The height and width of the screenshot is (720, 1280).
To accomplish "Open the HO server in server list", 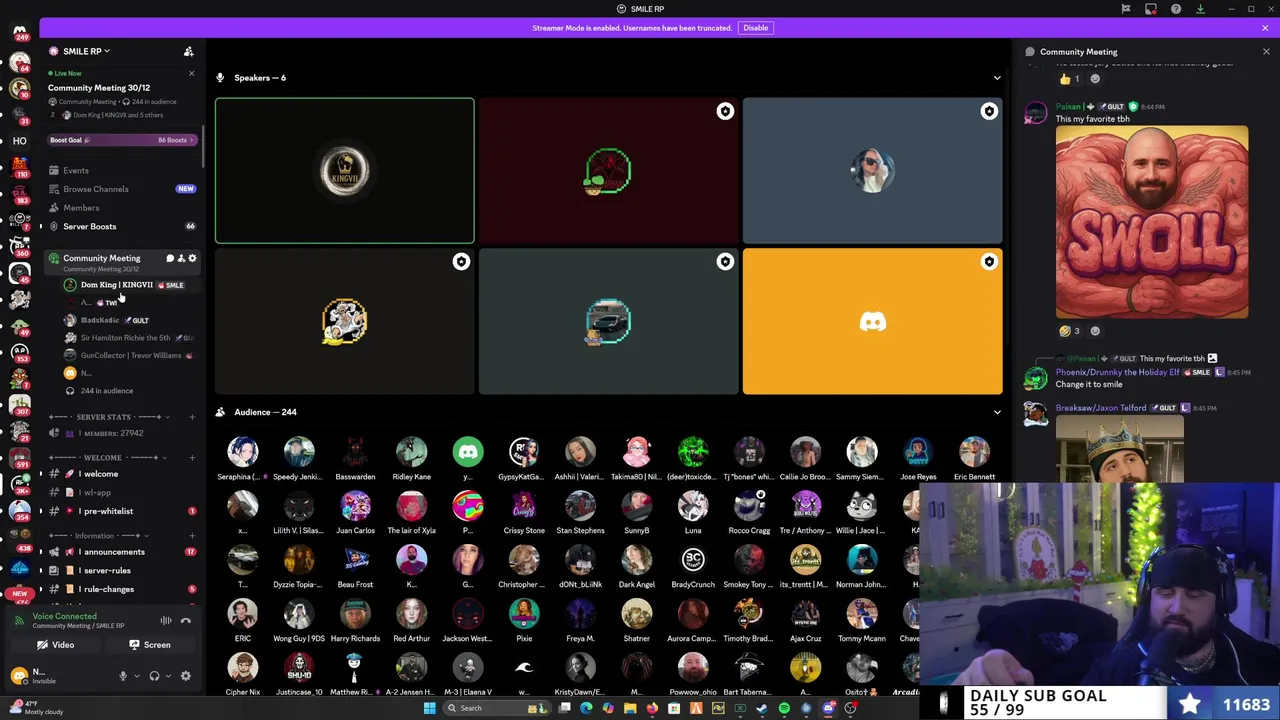I will (x=19, y=141).
